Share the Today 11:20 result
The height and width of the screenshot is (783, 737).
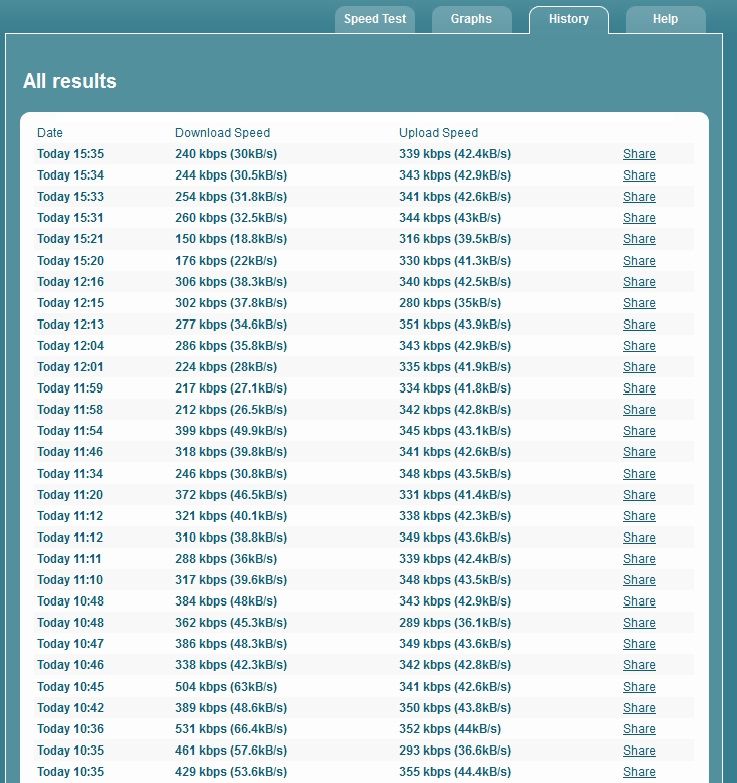[639, 494]
